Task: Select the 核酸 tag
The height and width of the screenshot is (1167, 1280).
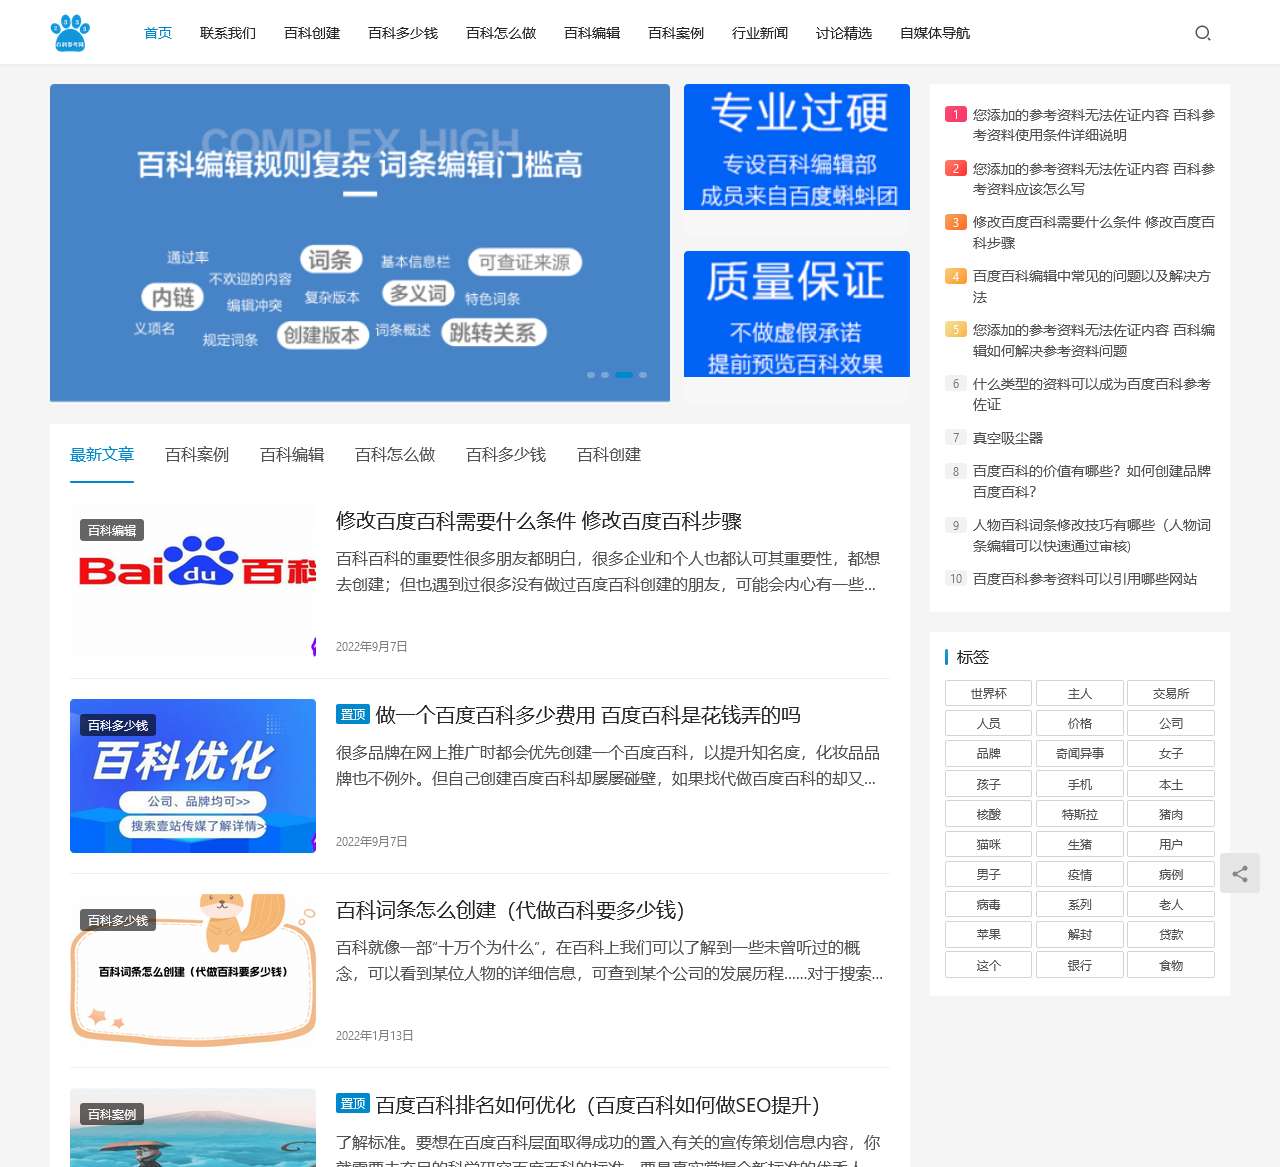Action: point(989,814)
